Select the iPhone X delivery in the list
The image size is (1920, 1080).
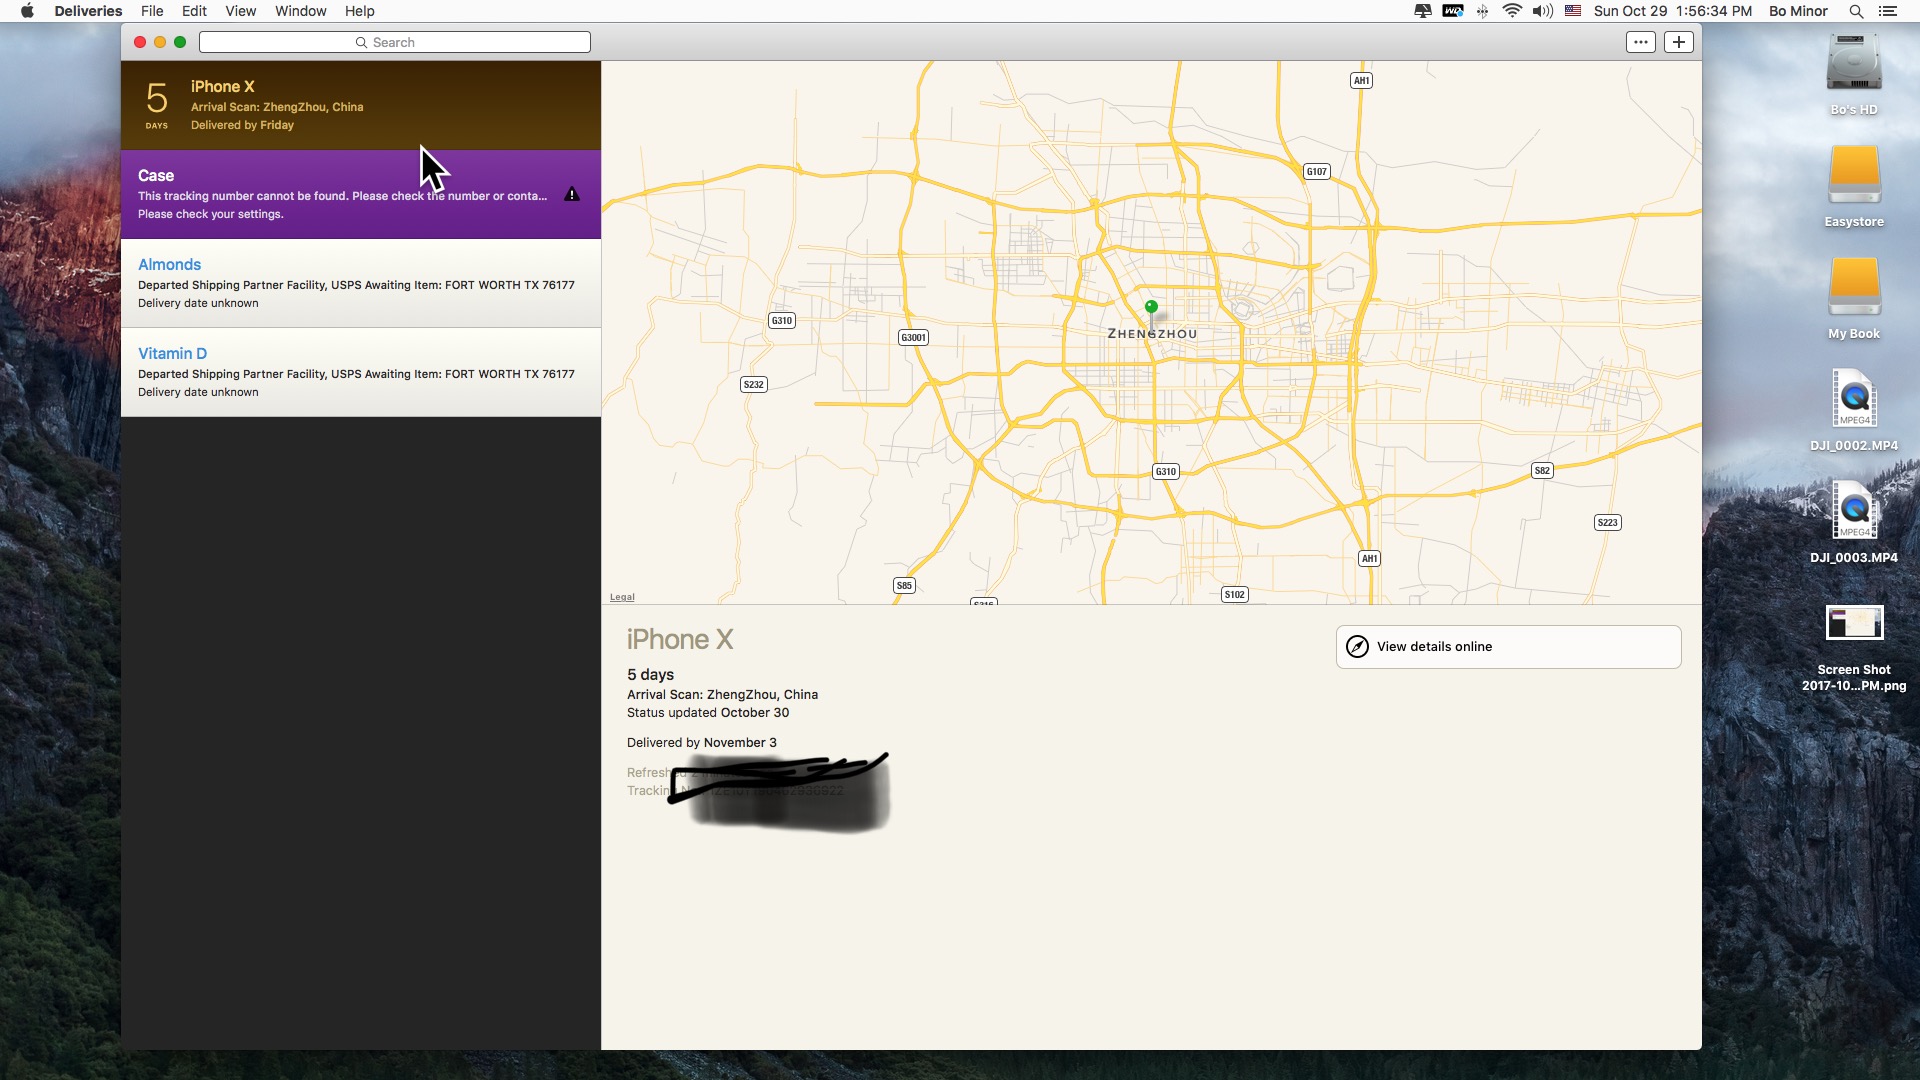click(360, 105)
